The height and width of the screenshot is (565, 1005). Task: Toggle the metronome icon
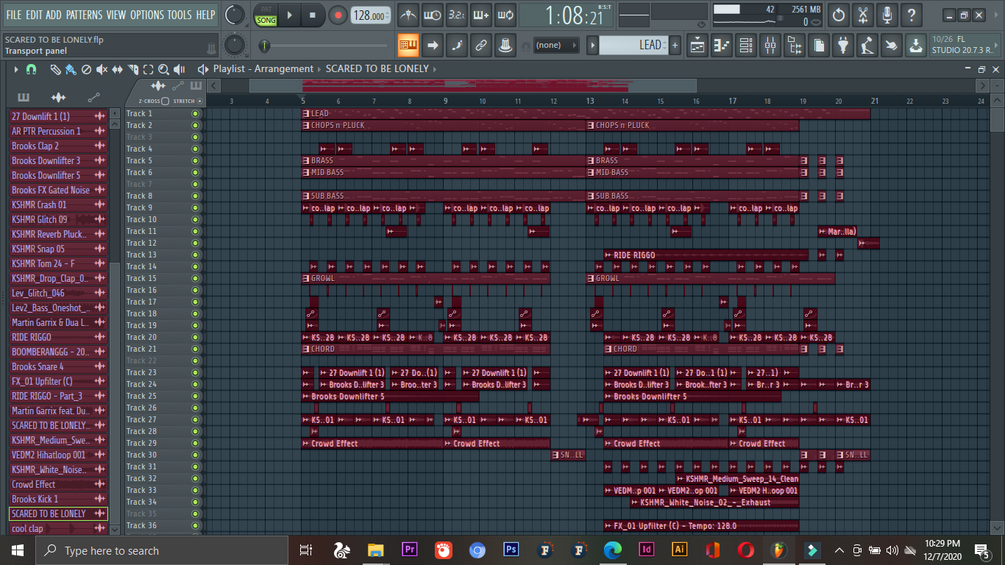click(408, 15)
